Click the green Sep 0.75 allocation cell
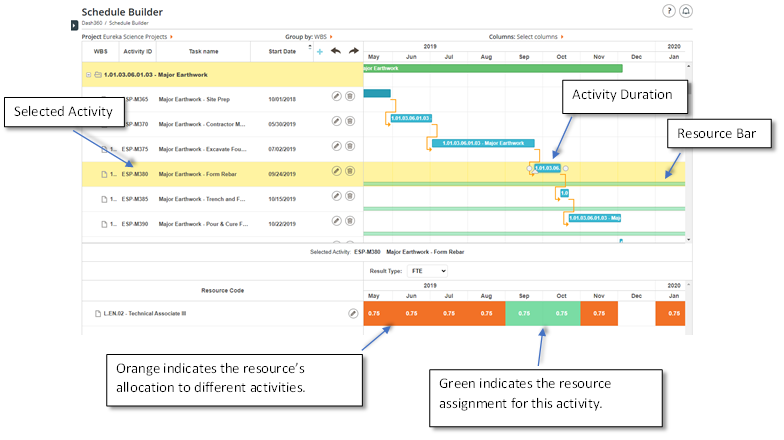This screenshot has height=440, width=784. (524, 314)
